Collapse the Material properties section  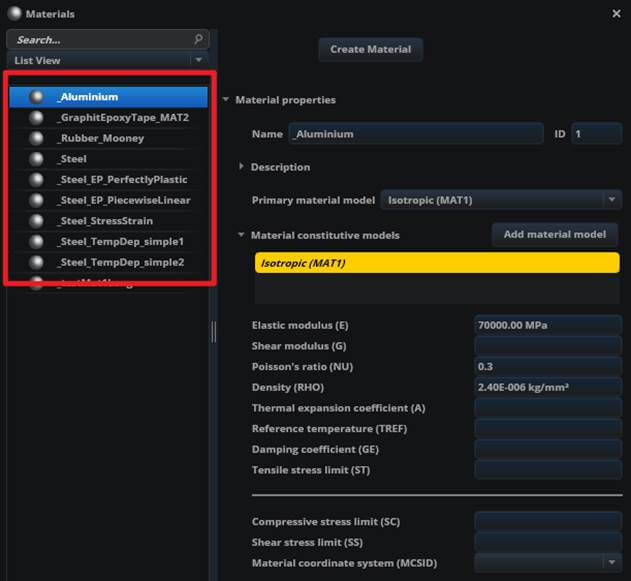[x=226, y=100]
